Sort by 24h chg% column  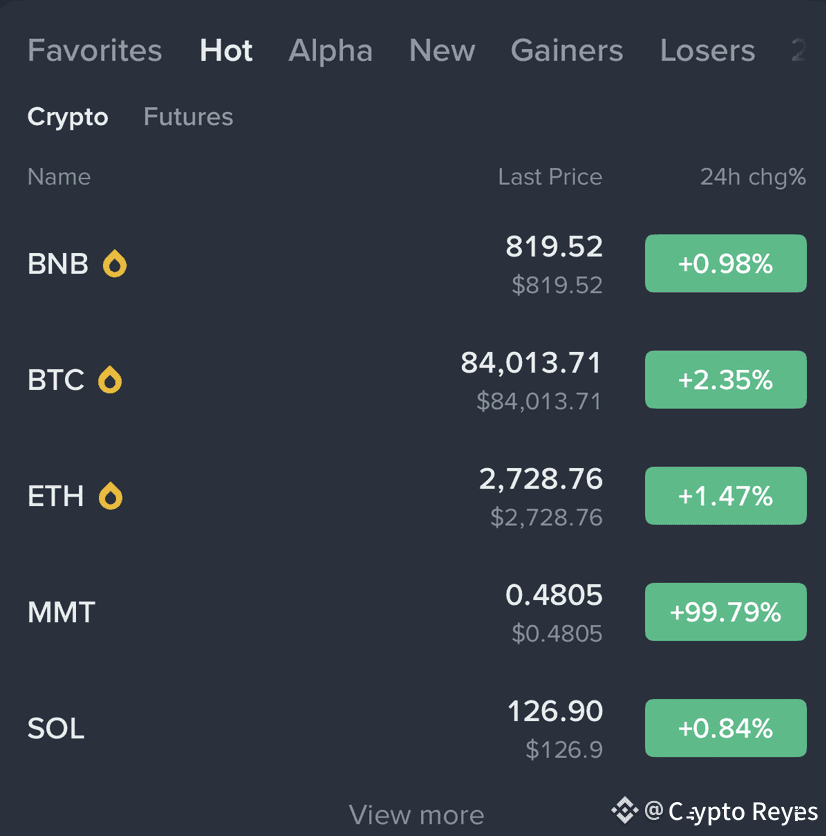click(x=752, y=177)
